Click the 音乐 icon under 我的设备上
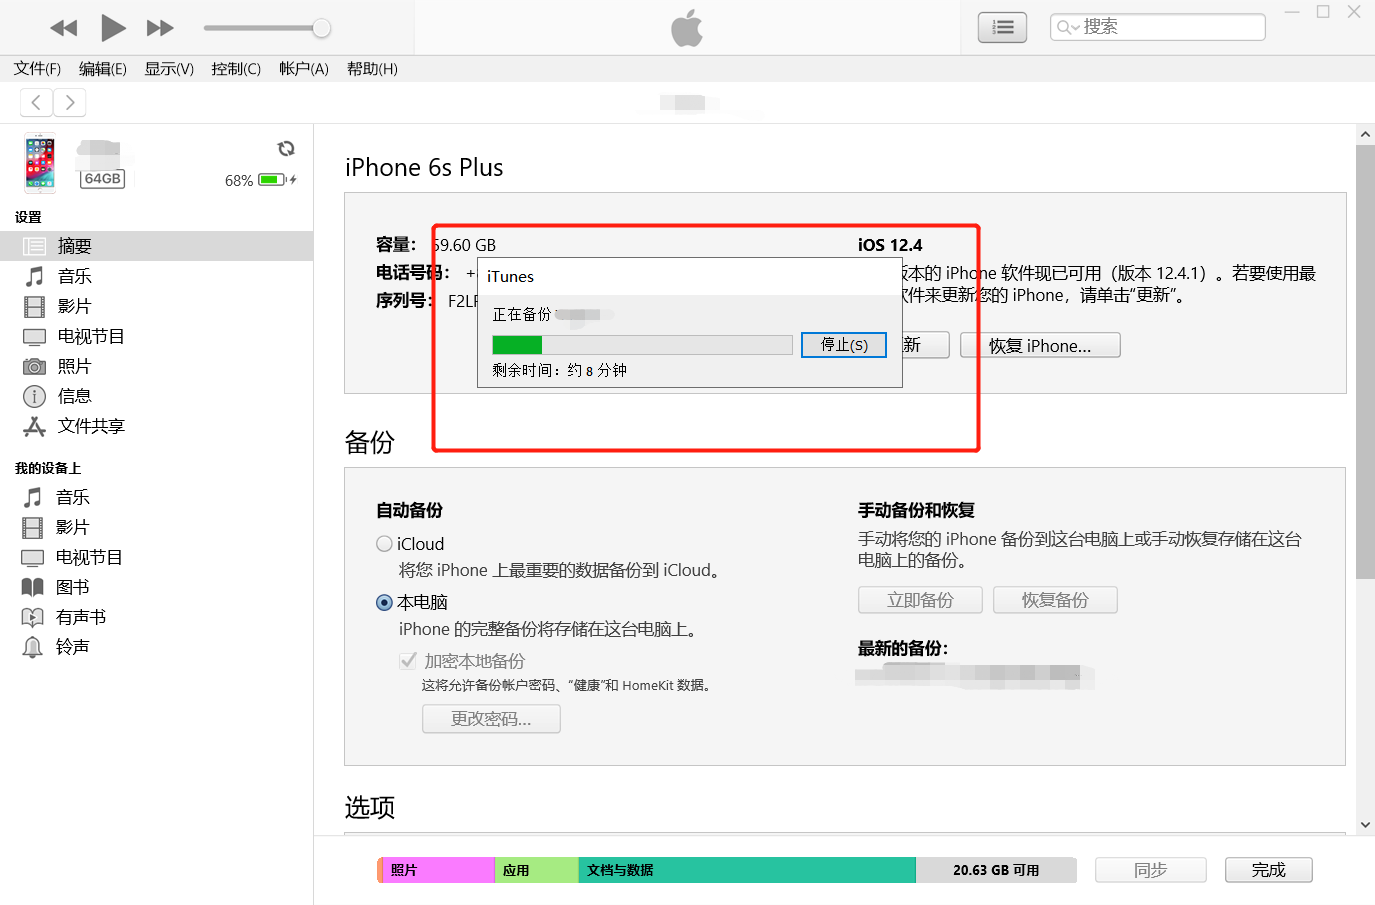This screenshot has height=905, width=1375. [x=33, y=497]
